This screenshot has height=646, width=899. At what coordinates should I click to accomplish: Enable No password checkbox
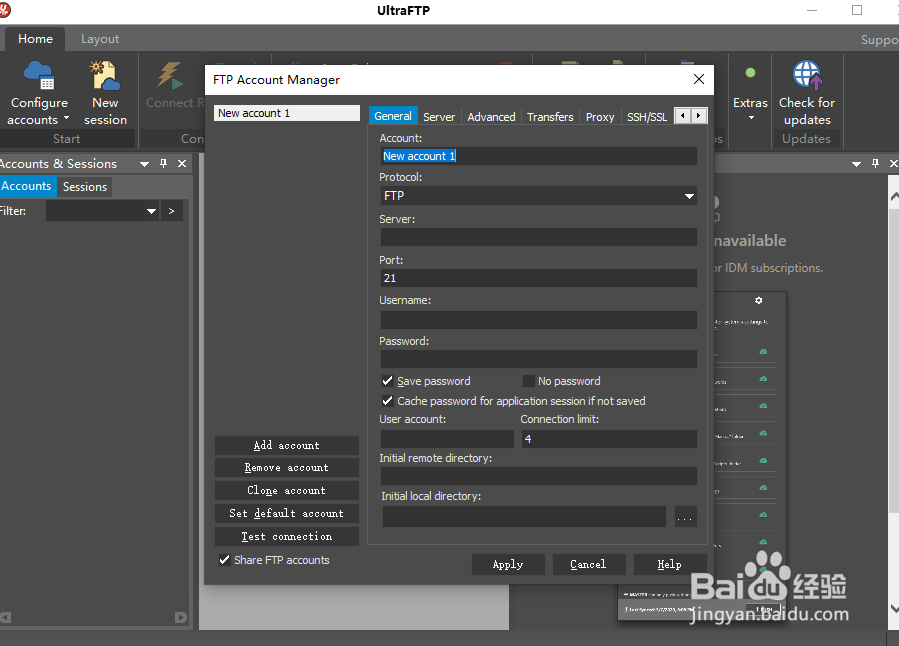(x=528, y=381)
